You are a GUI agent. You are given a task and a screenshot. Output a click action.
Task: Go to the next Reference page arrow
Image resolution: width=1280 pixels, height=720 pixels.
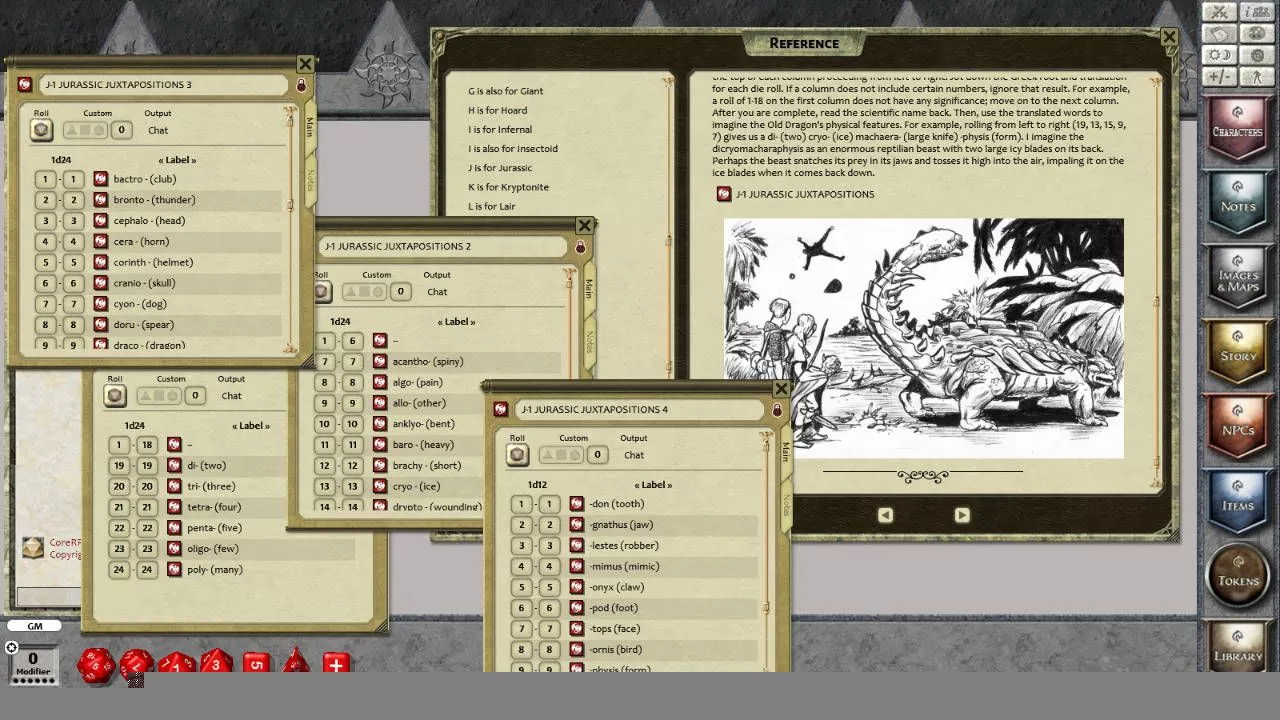(962, 515)
